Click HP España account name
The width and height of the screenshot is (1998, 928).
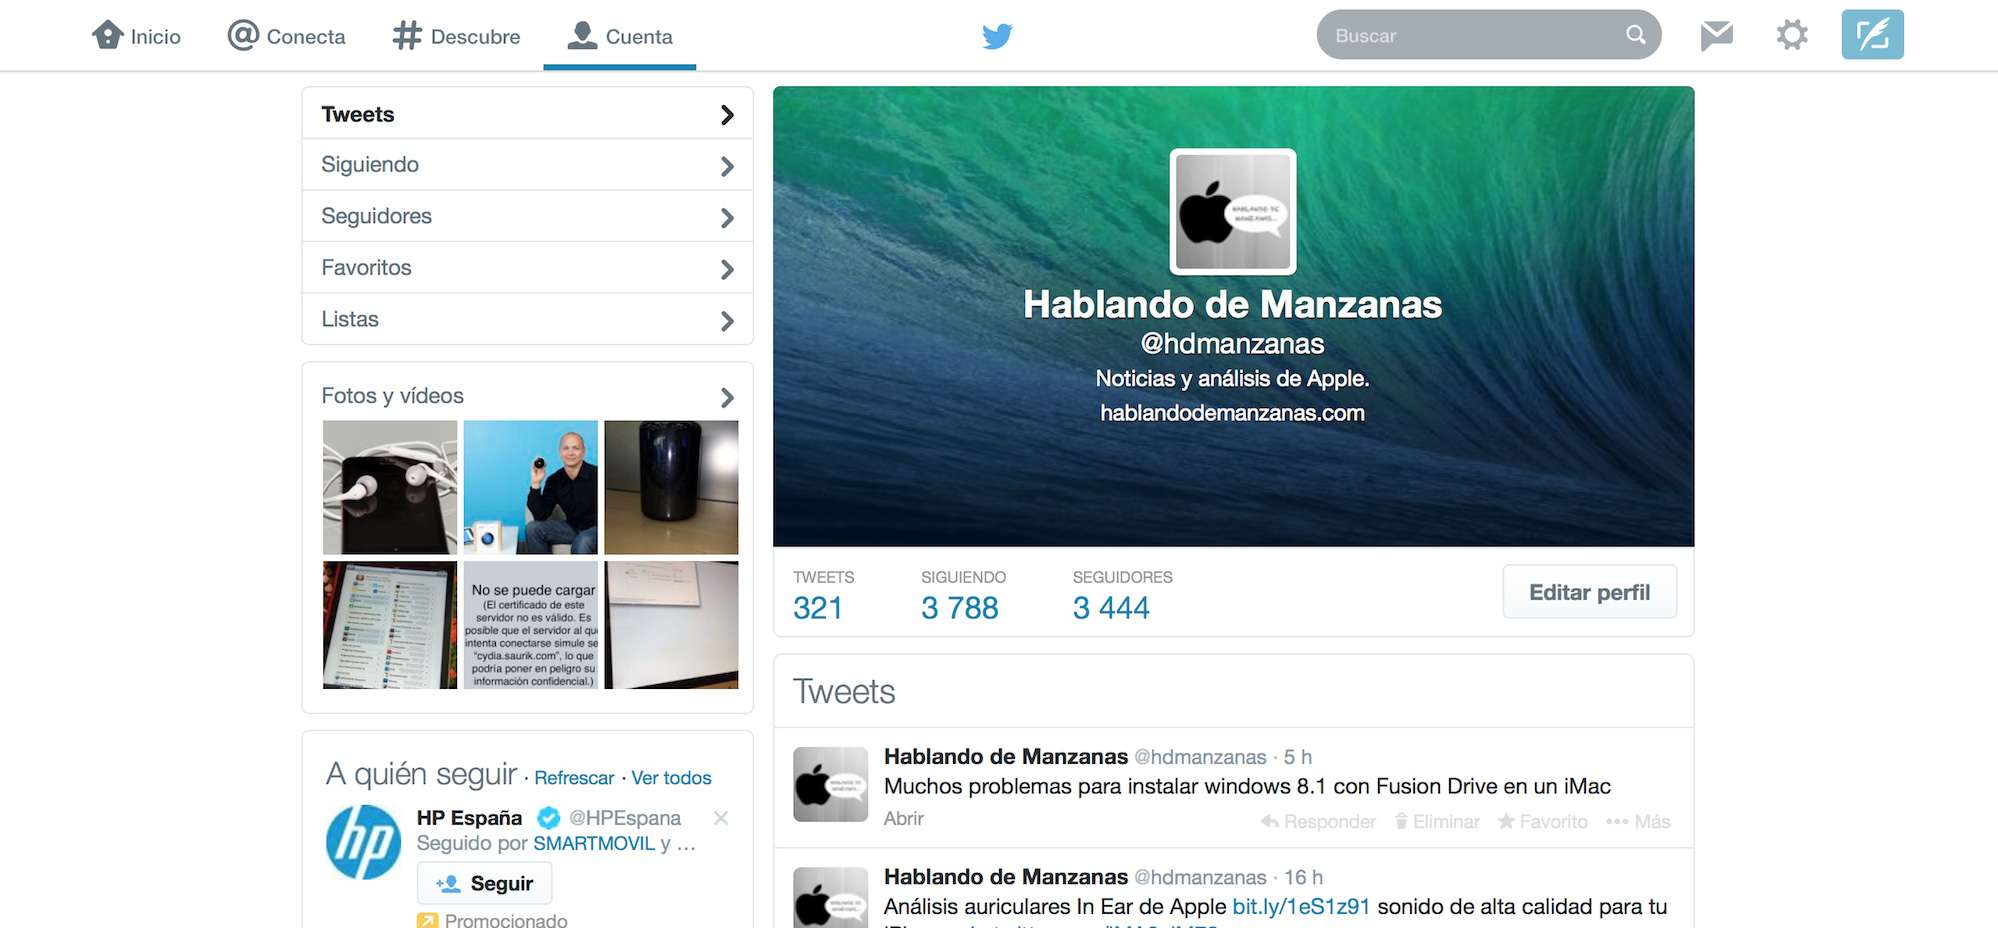(469, 818)
